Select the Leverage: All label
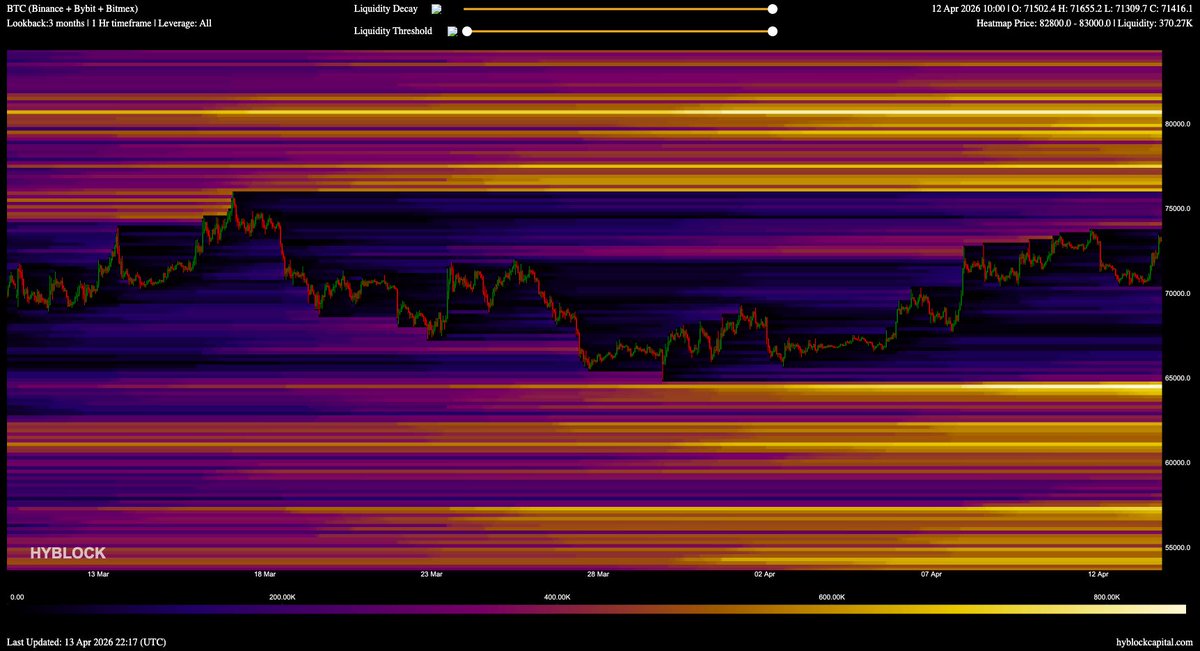This screenshot has width=1200, height=651. [x=185, y=22]
